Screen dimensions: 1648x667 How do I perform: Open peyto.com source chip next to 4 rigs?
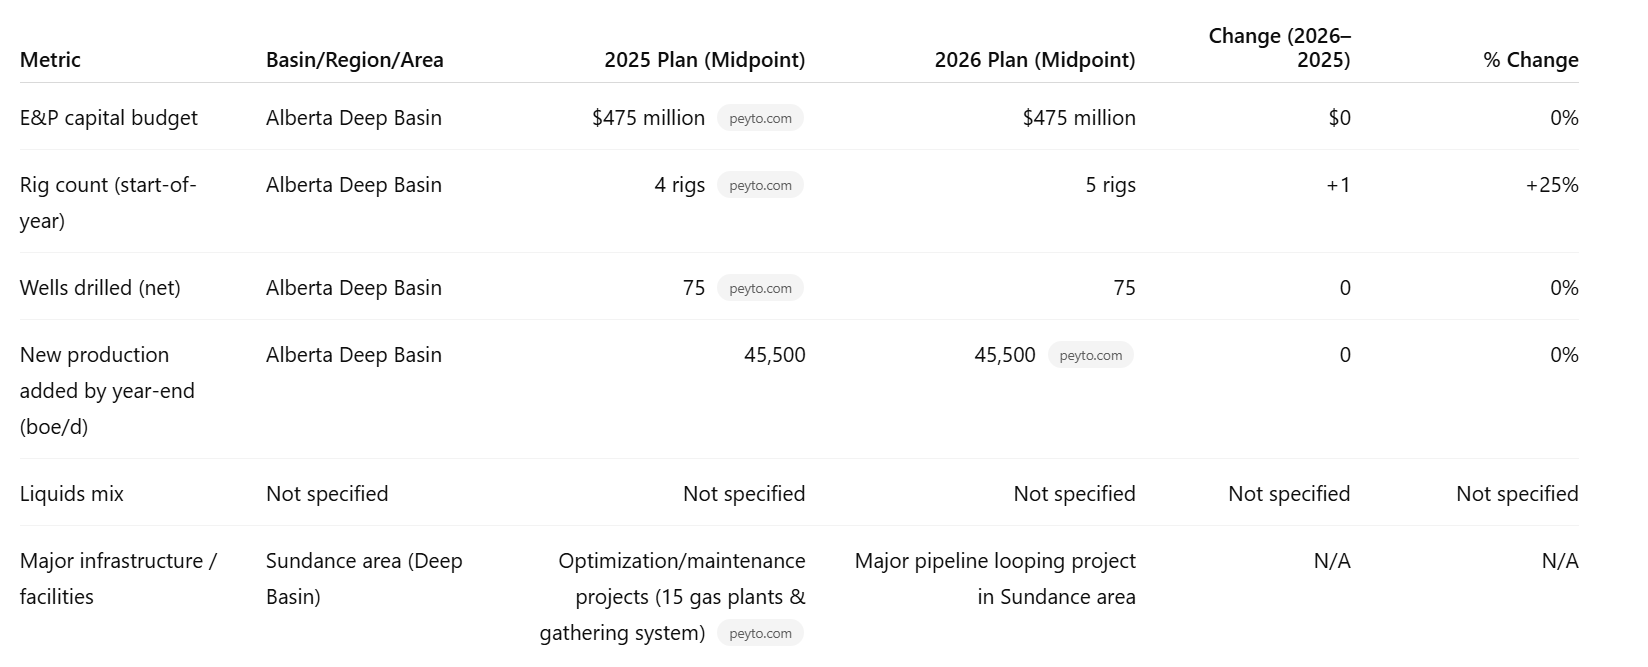click(760, 185)
